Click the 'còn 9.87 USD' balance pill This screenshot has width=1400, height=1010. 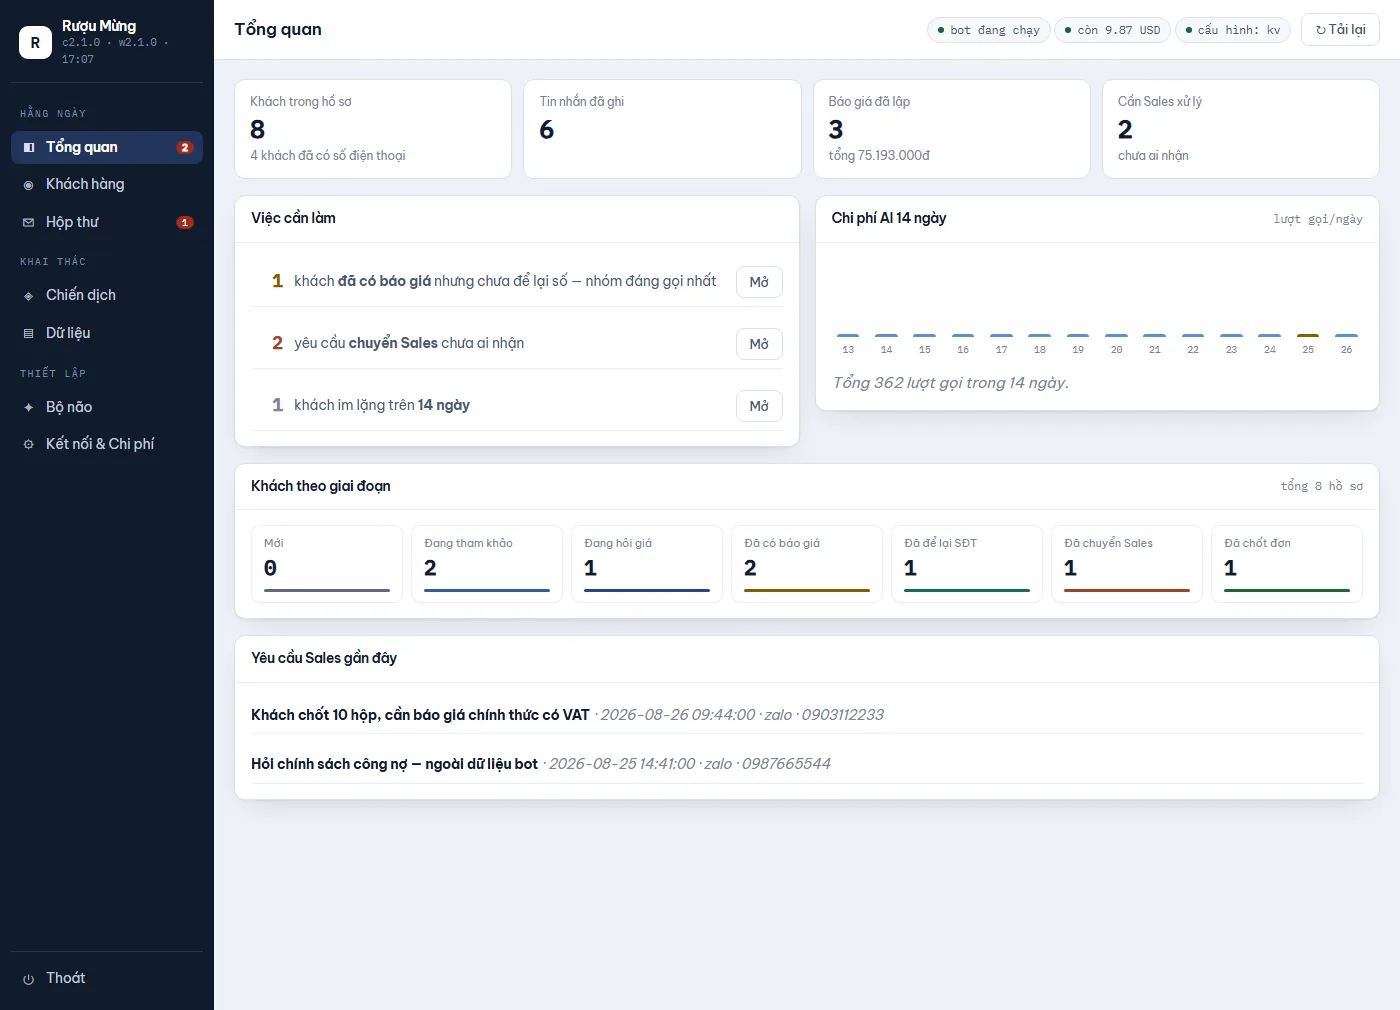click(1112, 30)
